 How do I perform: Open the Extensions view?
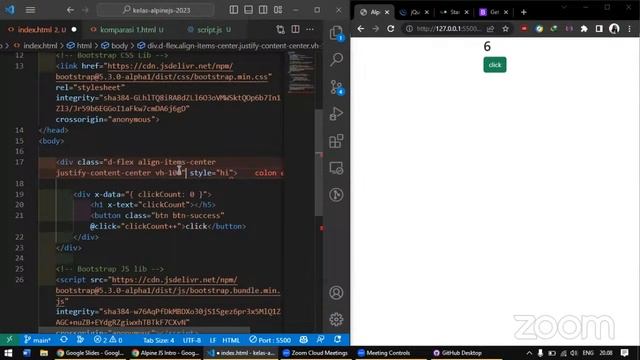click(x=336, y=141)
